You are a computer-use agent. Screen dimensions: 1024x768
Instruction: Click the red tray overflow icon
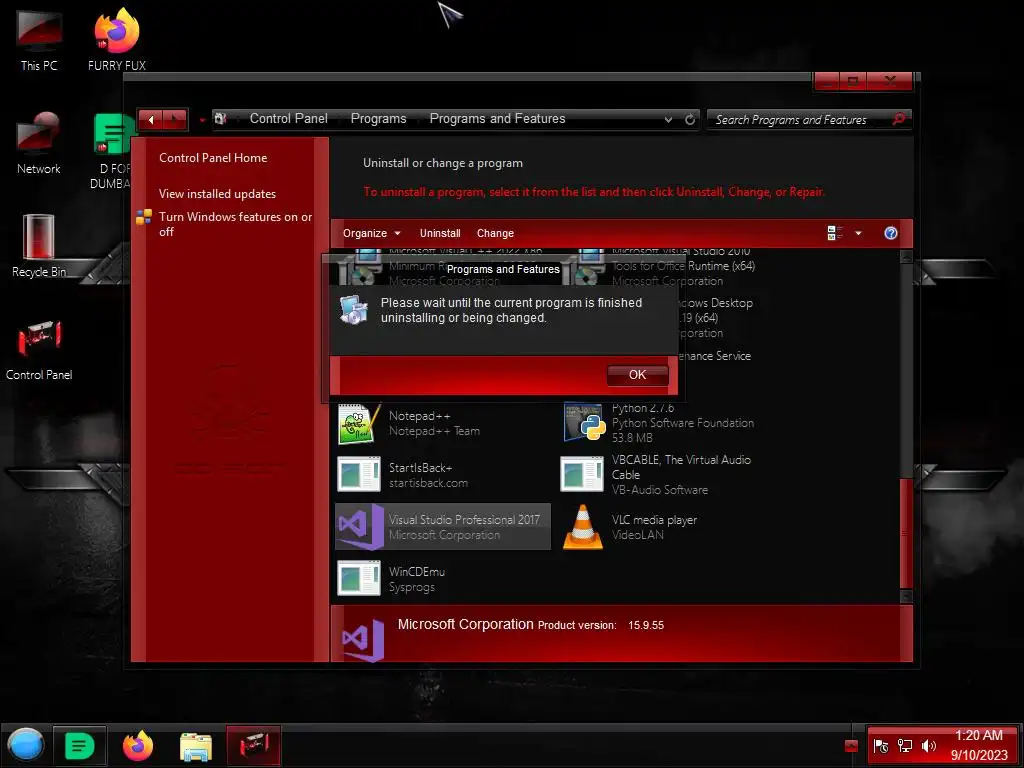pyautogui.click(x=851, y=746)
